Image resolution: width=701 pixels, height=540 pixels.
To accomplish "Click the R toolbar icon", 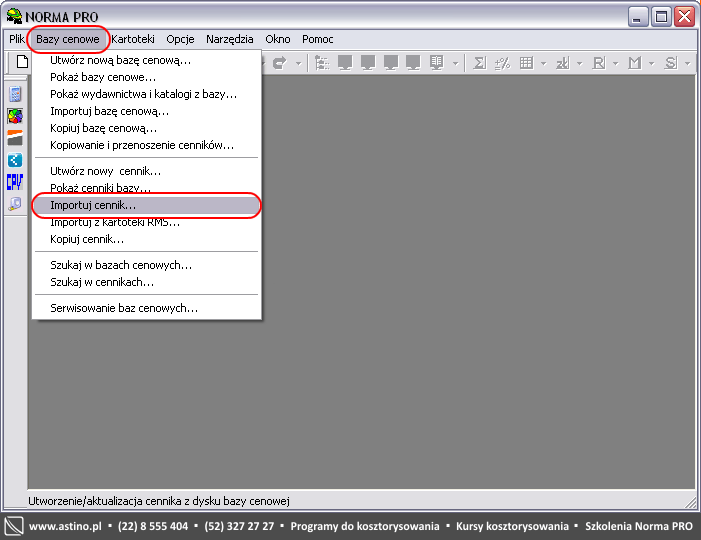I will pyautogui.click(x=599, y=63).
